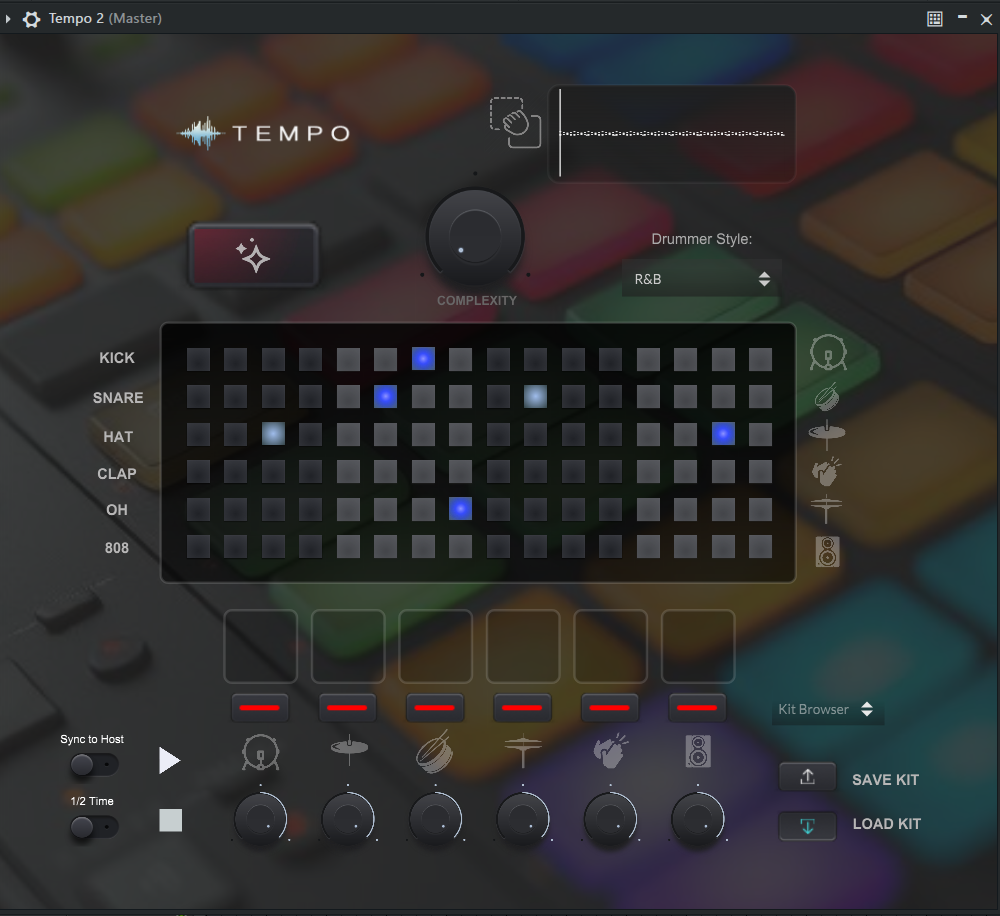Enable the last step in the 808 row
The image size is (1000, 916).
click(760, 547)
